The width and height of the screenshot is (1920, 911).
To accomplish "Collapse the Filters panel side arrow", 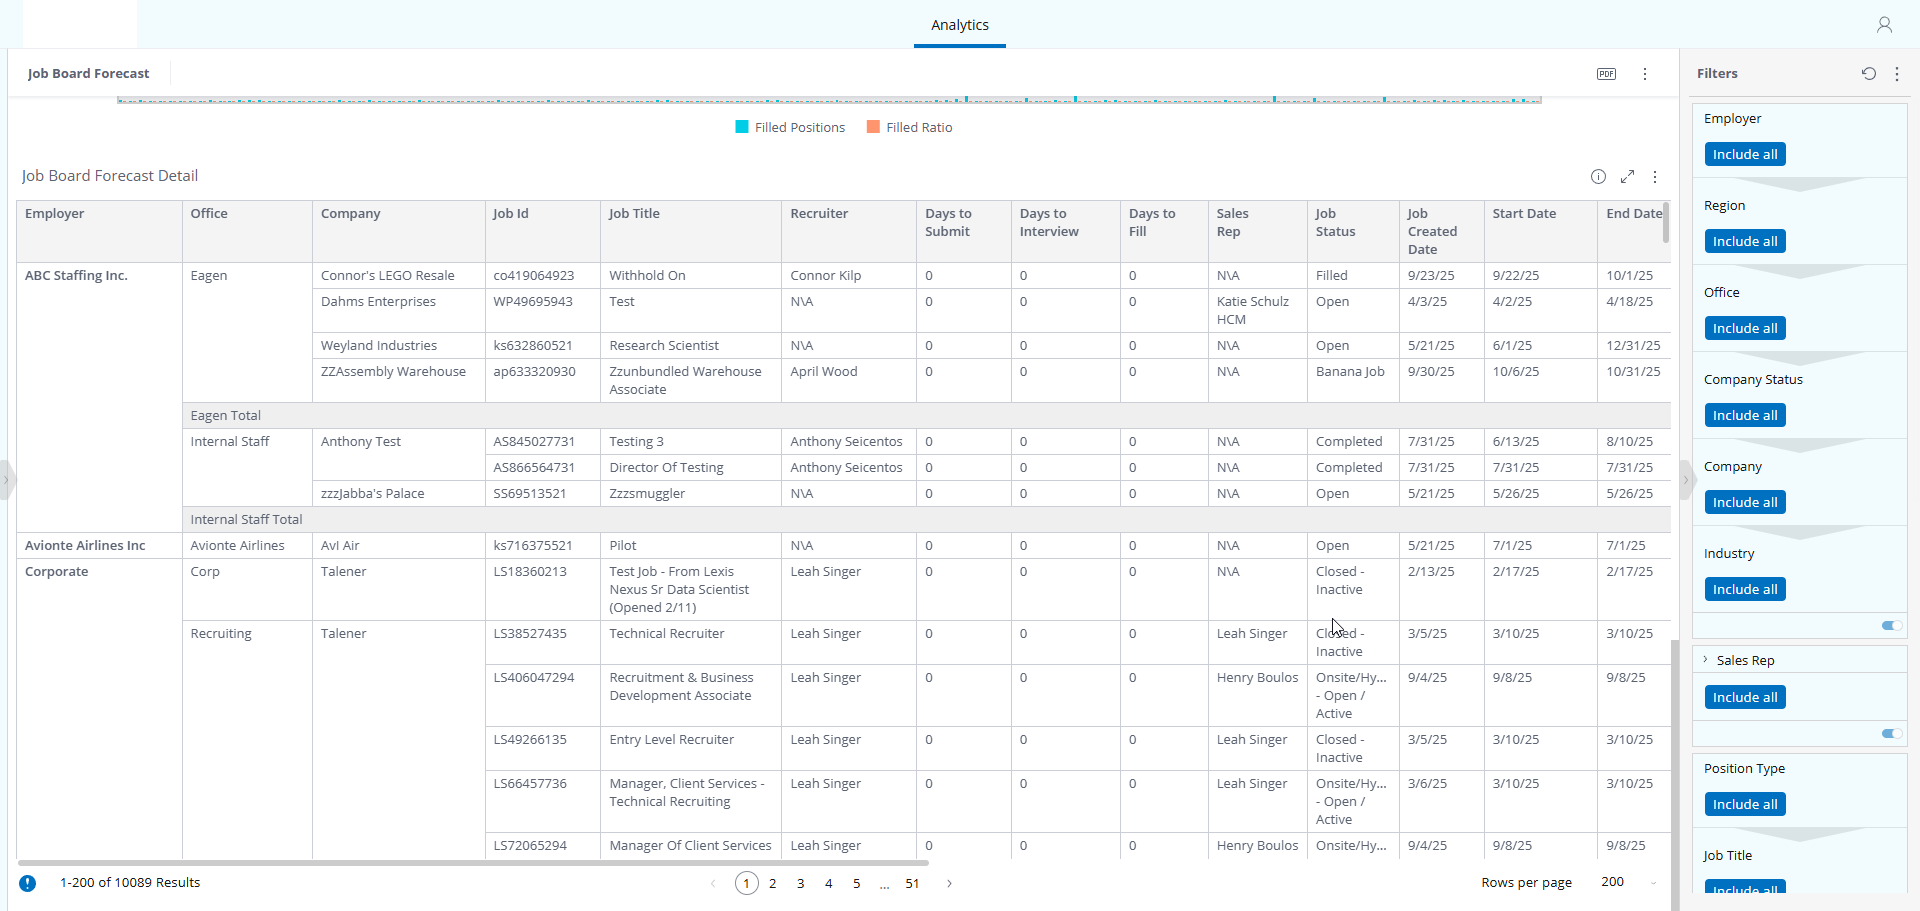I will 1685,480.
